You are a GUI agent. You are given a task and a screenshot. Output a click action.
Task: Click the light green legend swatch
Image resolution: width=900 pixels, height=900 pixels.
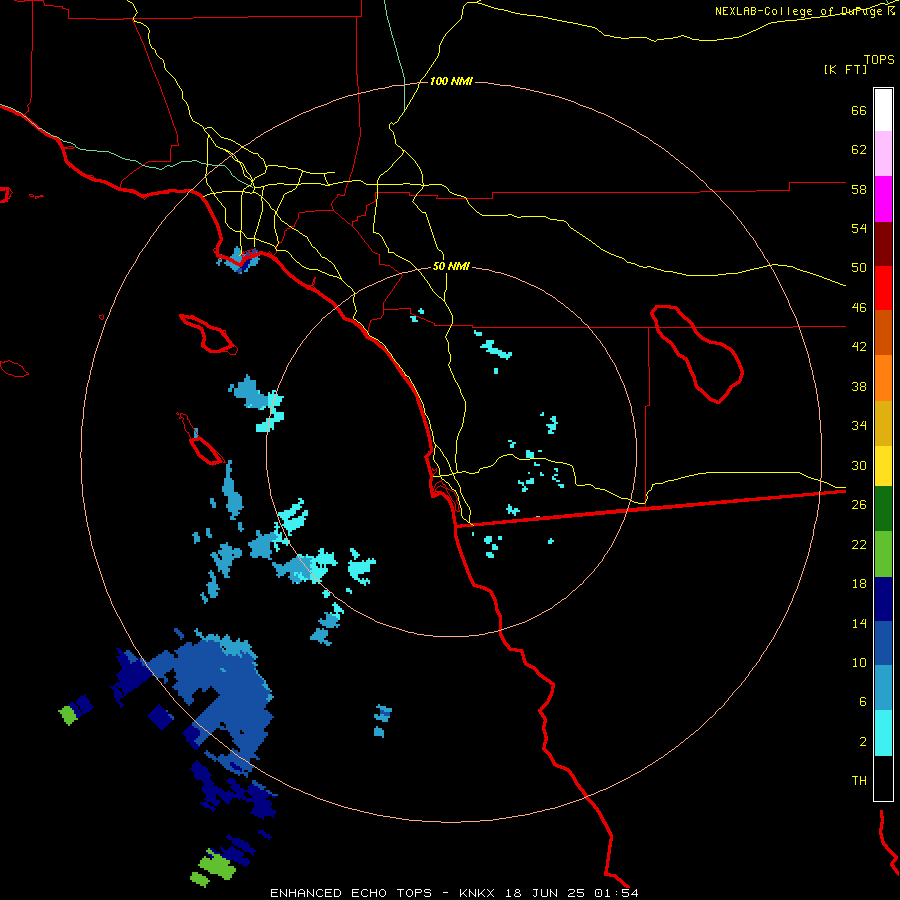[x=883, y=554]
